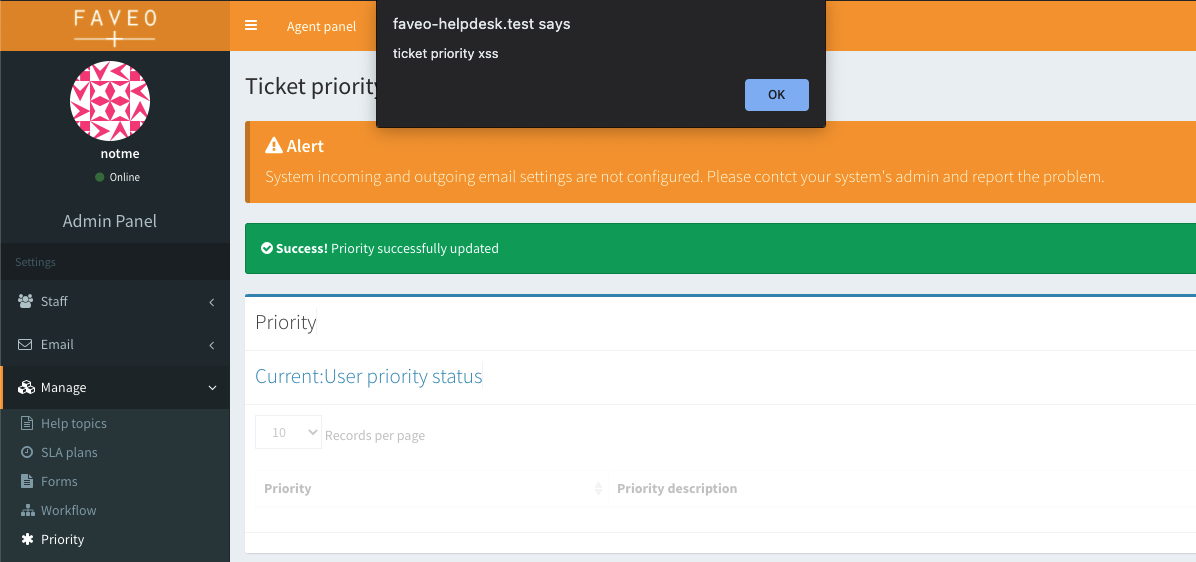
Task: Click the FAVEO logo
Action: coord(115,25)
